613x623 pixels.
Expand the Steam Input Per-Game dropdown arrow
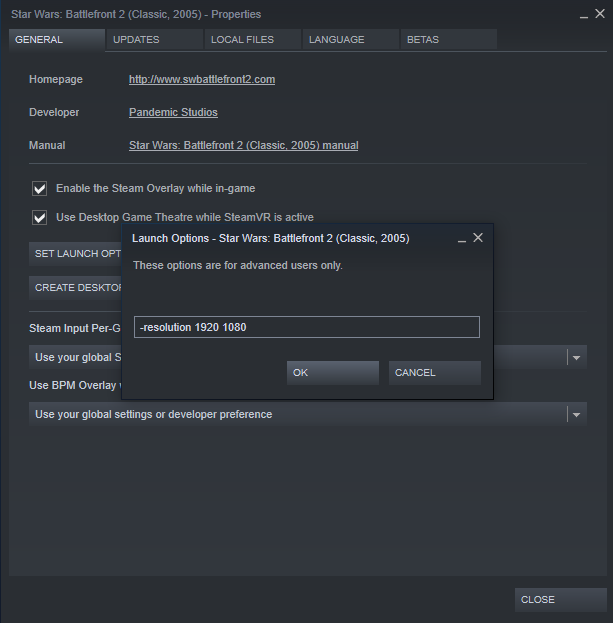tap(576, 358)
